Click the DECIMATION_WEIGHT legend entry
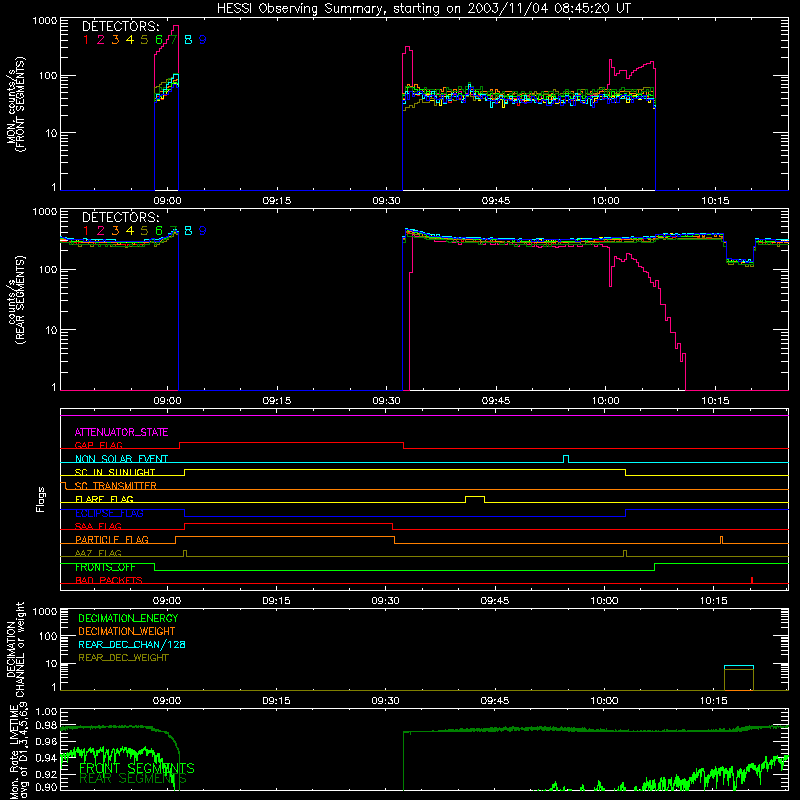 tap(127, 632)
